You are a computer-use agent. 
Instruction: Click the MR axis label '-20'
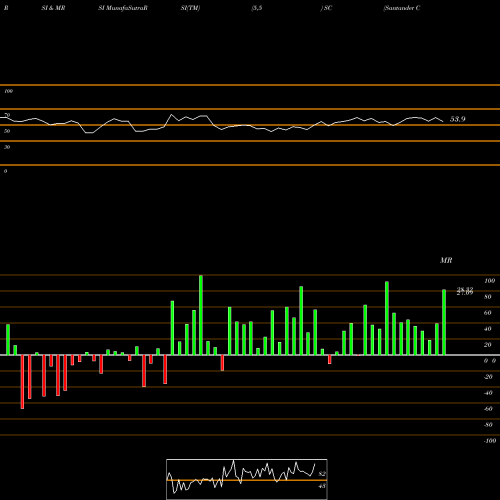point(488,377)
